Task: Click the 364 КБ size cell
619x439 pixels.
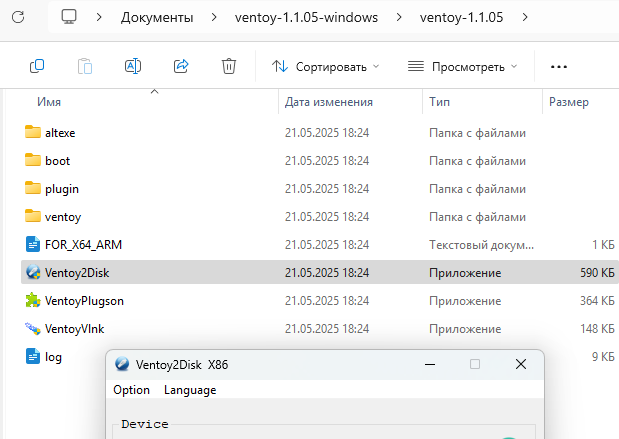Action: click(x=597, y=301)
